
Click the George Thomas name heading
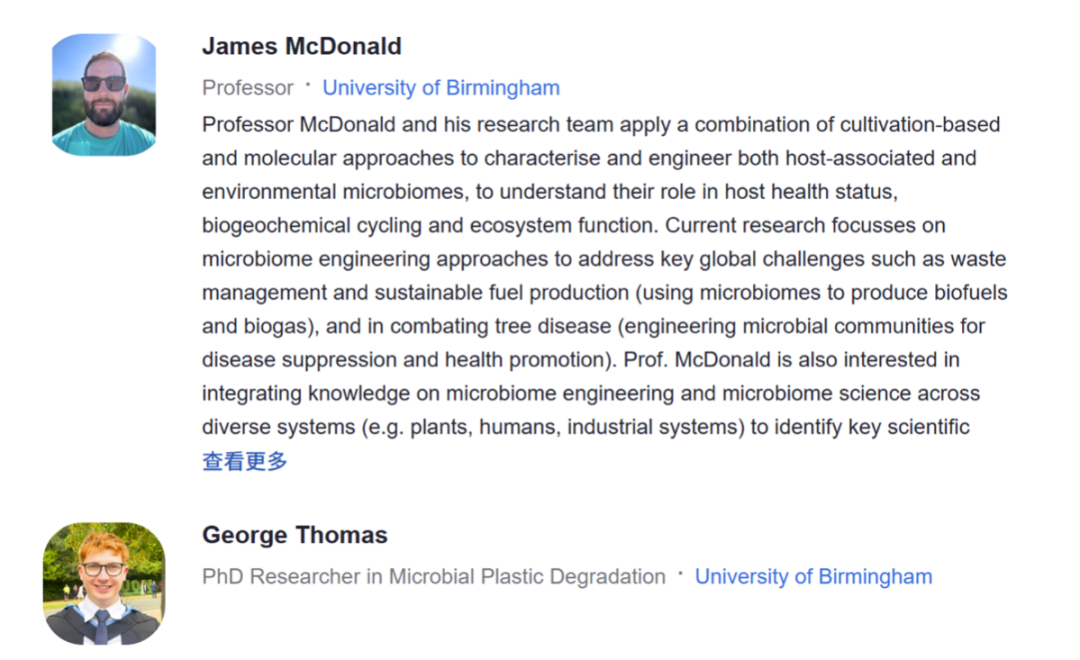(x=295, y=535)
